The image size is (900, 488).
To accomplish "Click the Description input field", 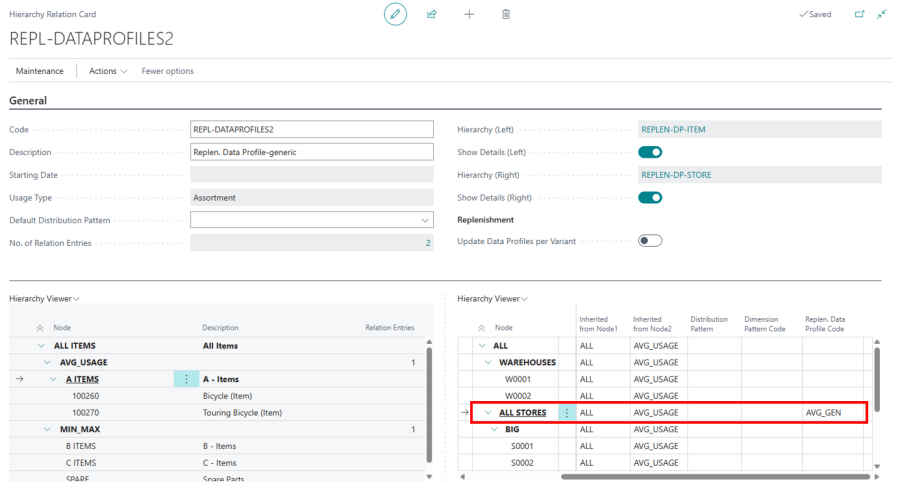I will pos(311,152).
